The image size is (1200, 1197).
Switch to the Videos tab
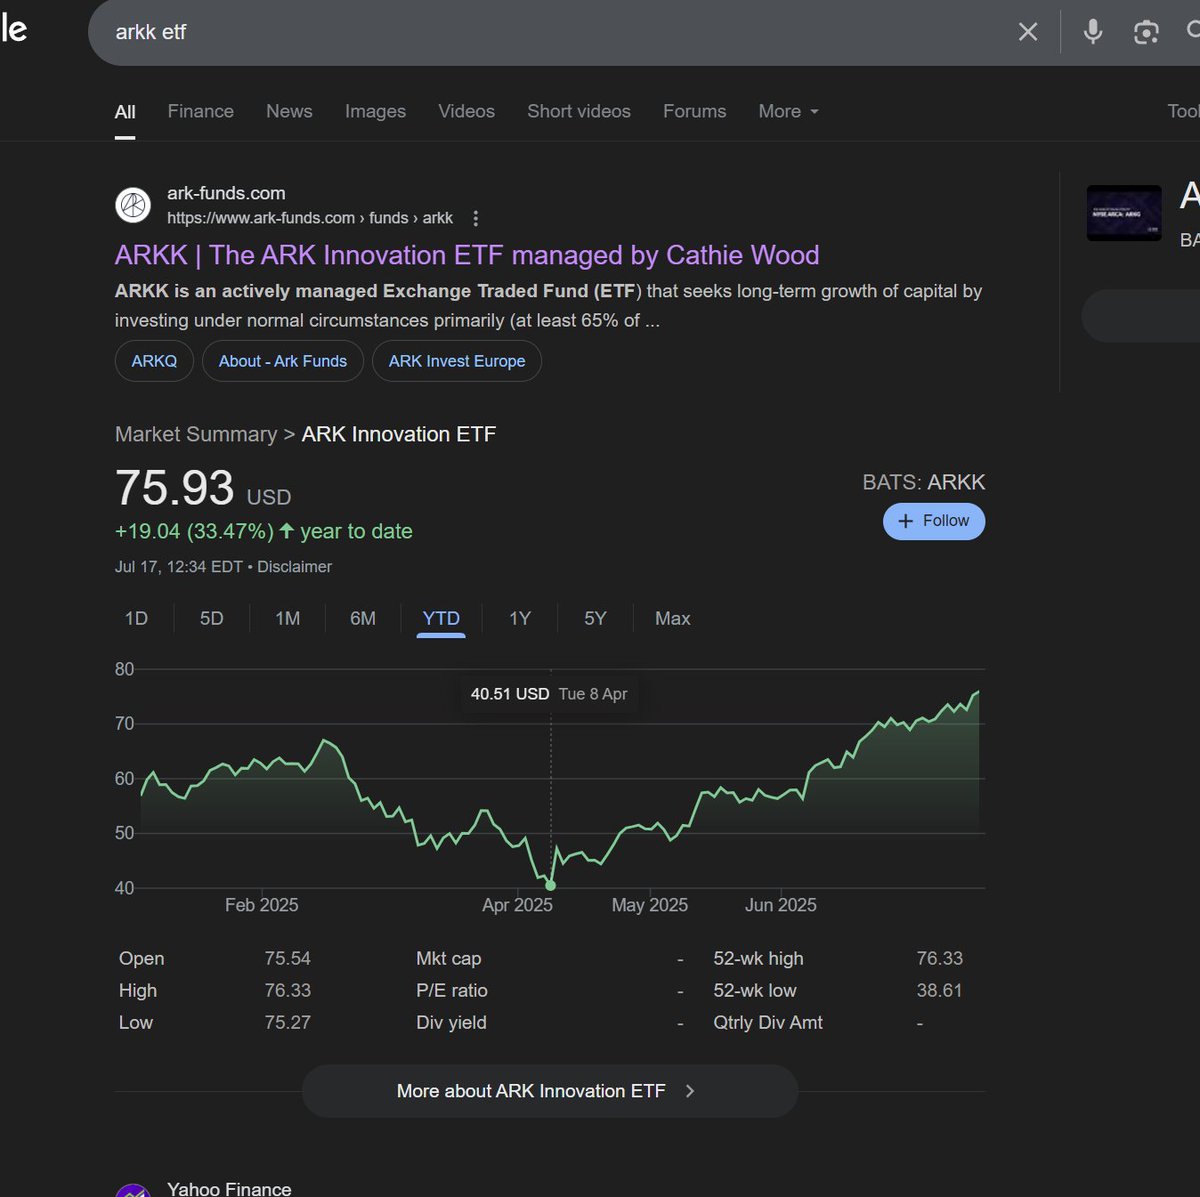(466, 112)
